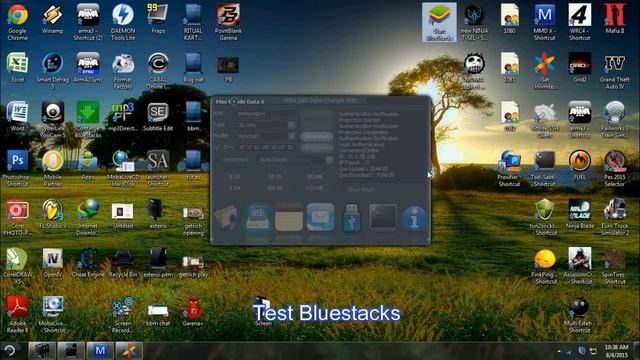Select the bbm chat file icon
This screenshot has height=360, width=640.
[158, 314]
